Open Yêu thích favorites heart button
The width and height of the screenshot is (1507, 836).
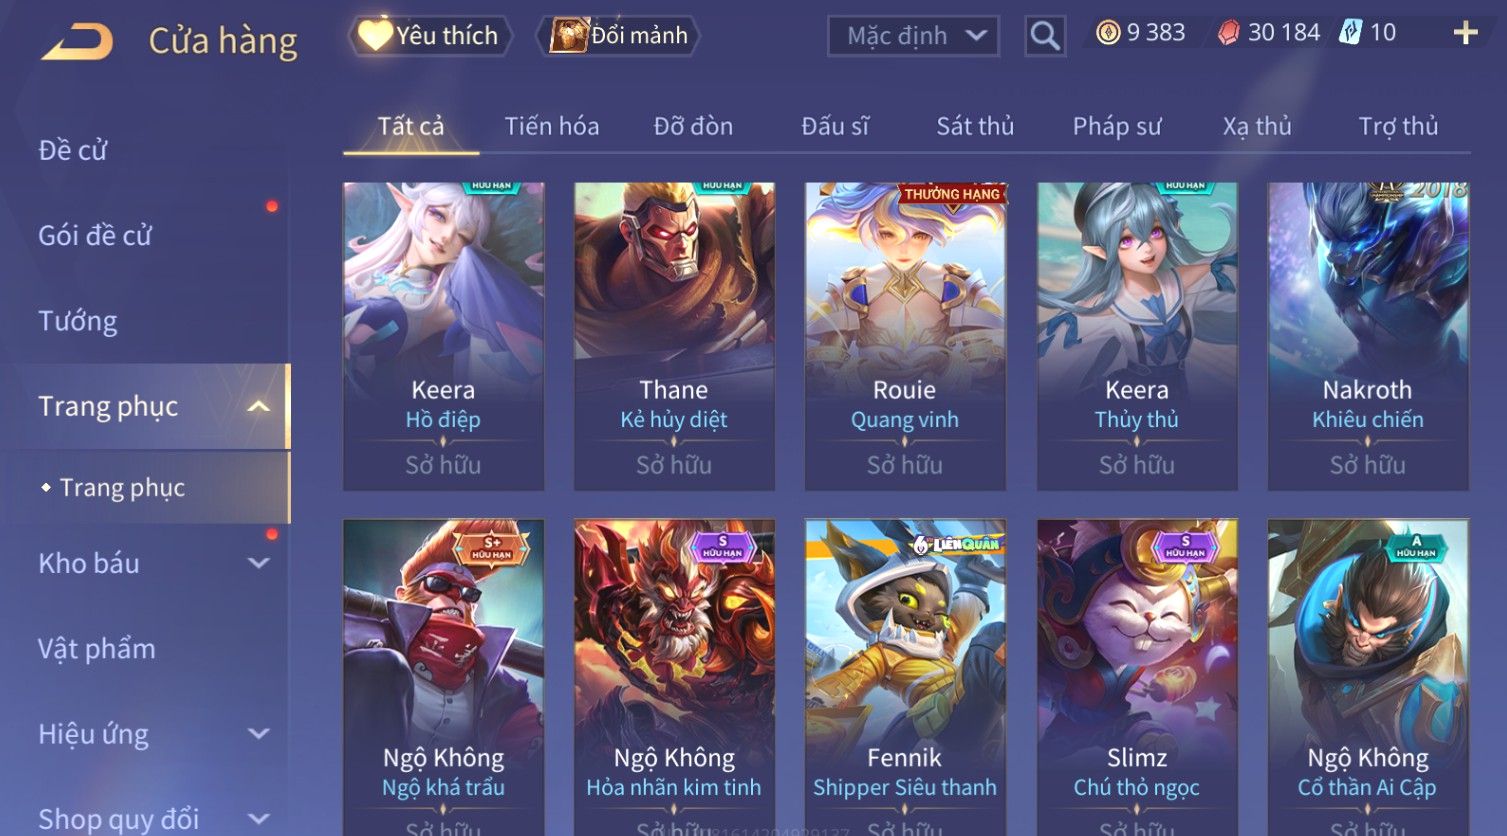430,36
